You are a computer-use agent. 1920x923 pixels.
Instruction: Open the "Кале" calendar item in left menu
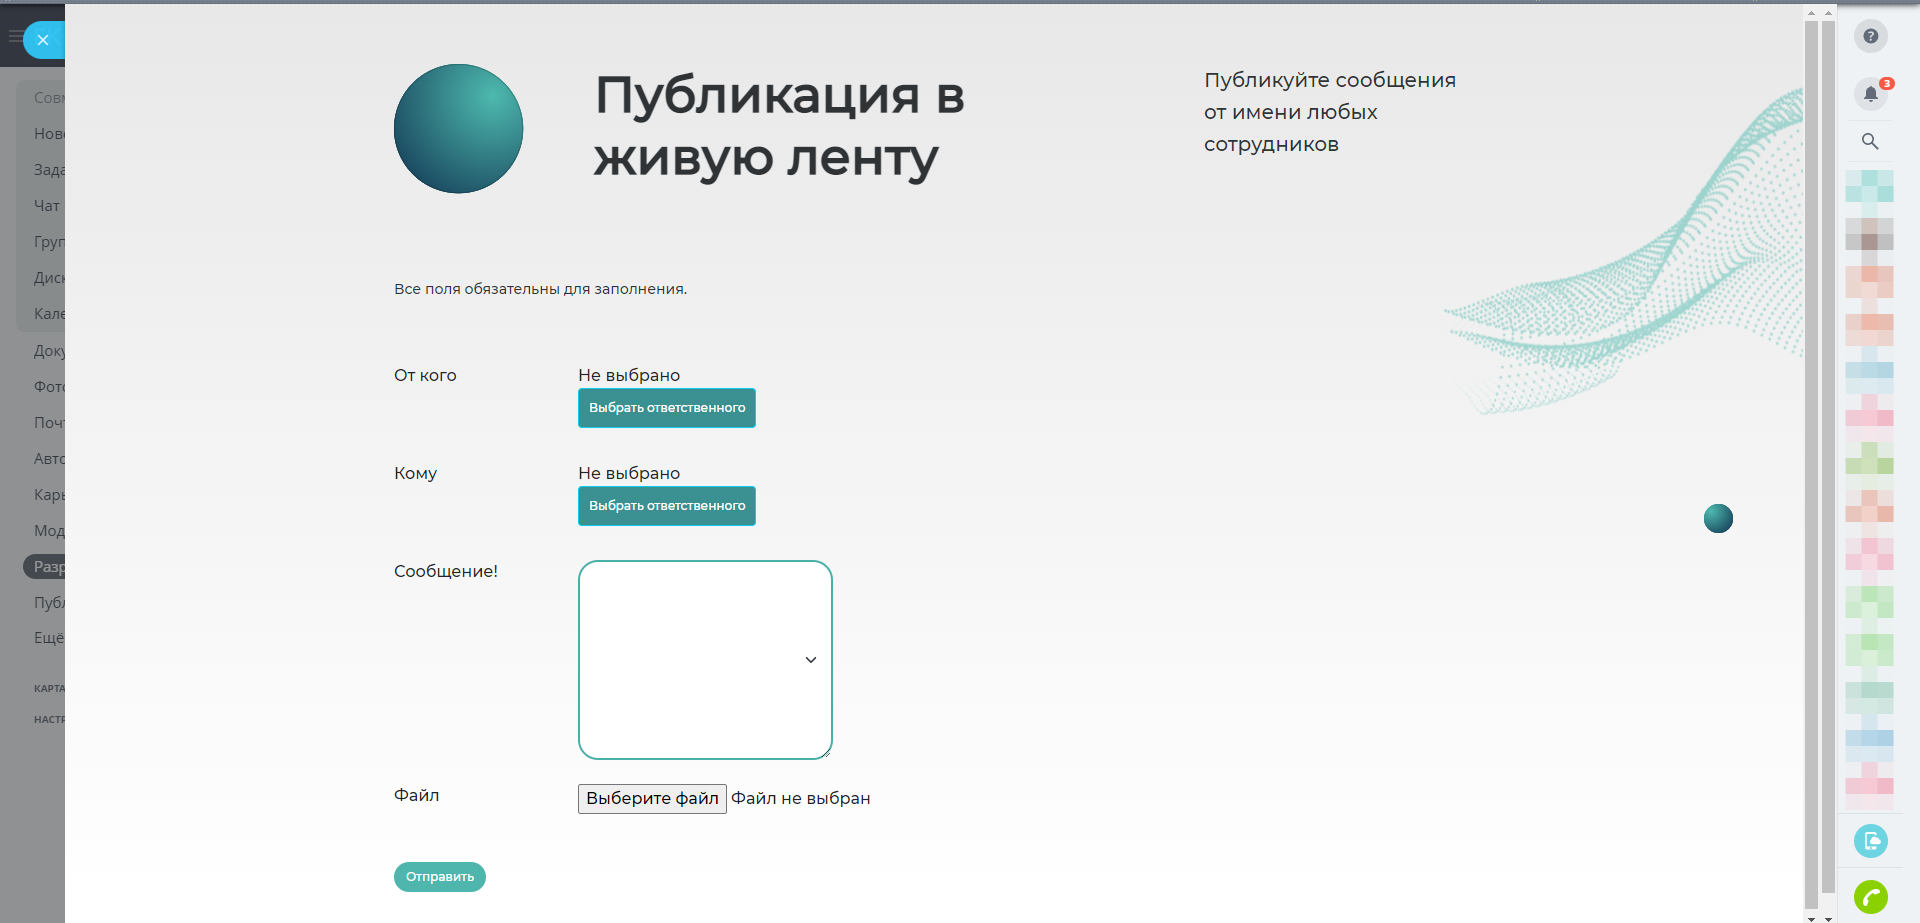[49, 314]
